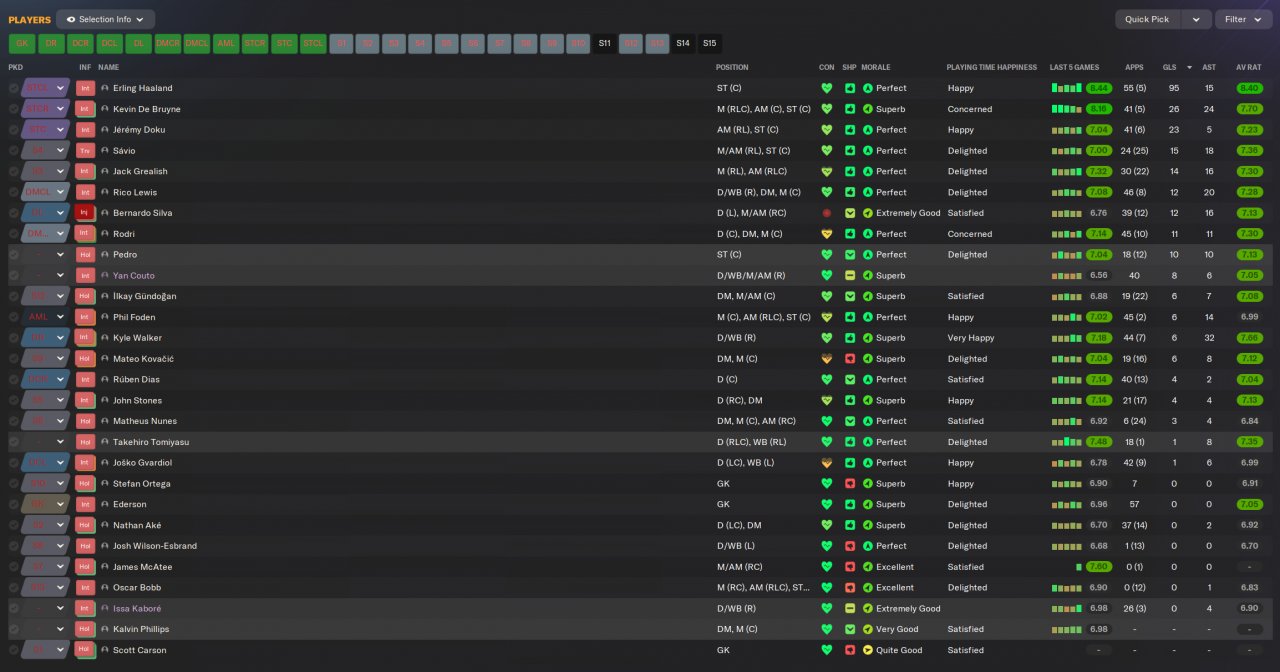Open Erling Haaland's picked position dropdown

coord(45,88)
